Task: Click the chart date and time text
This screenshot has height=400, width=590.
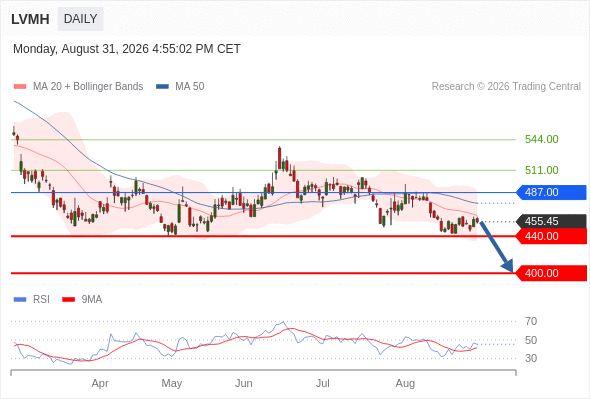Action: 127,49
